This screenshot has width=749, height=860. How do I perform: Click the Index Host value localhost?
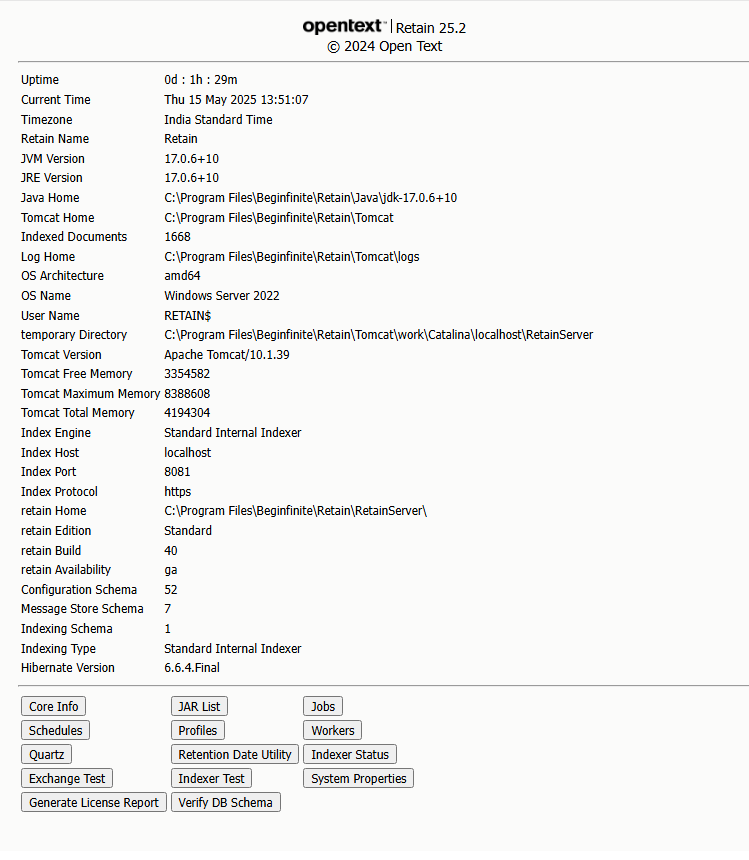[x=188, y=453]
